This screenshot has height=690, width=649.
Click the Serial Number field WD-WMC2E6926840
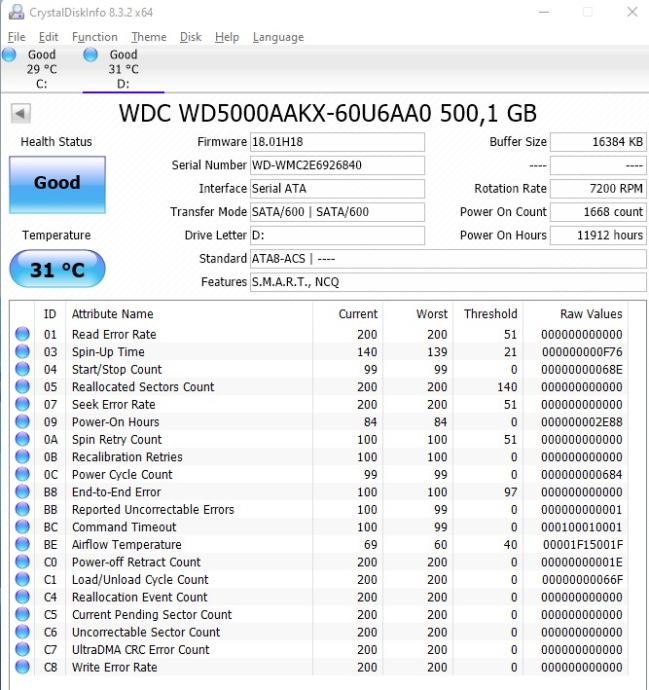337,165
